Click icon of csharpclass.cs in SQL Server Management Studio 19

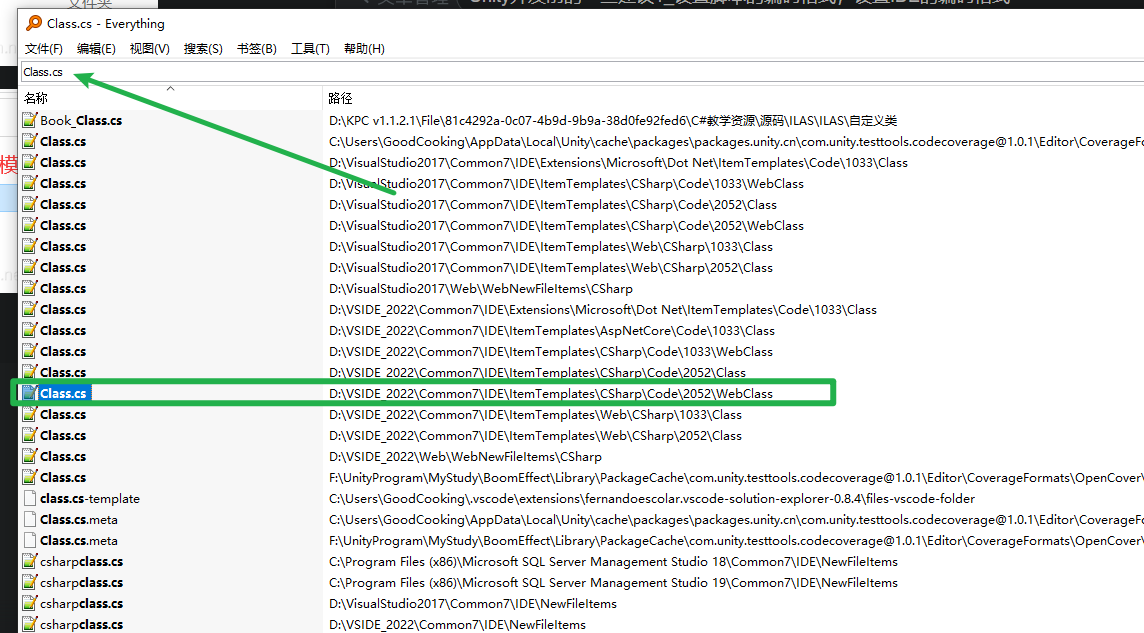(x=30, y=583)
